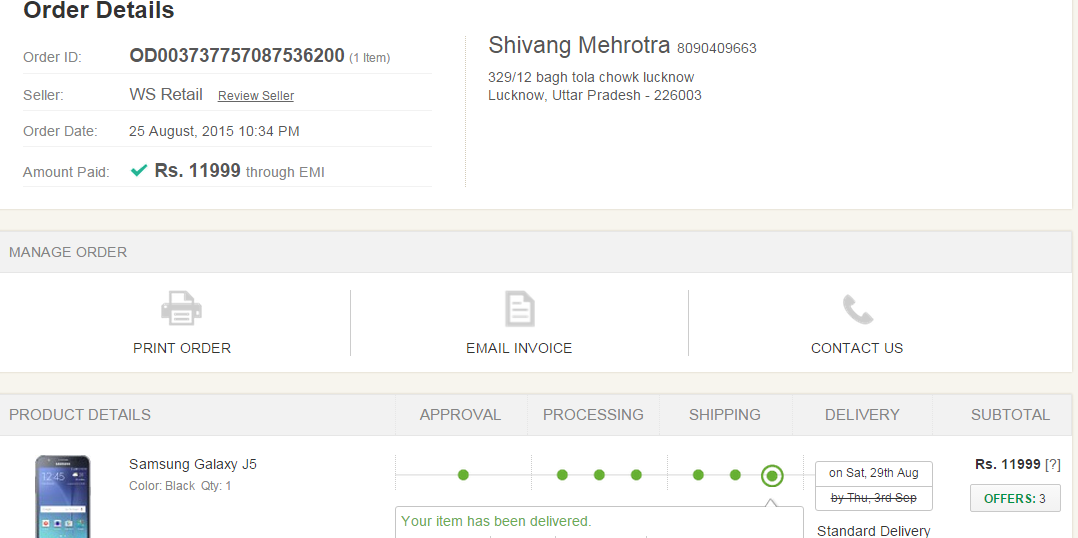This screenshot has width=1078, height=538.
Task: Click the delivered date on Sat, 29th Aug
Action: [874, 473]
